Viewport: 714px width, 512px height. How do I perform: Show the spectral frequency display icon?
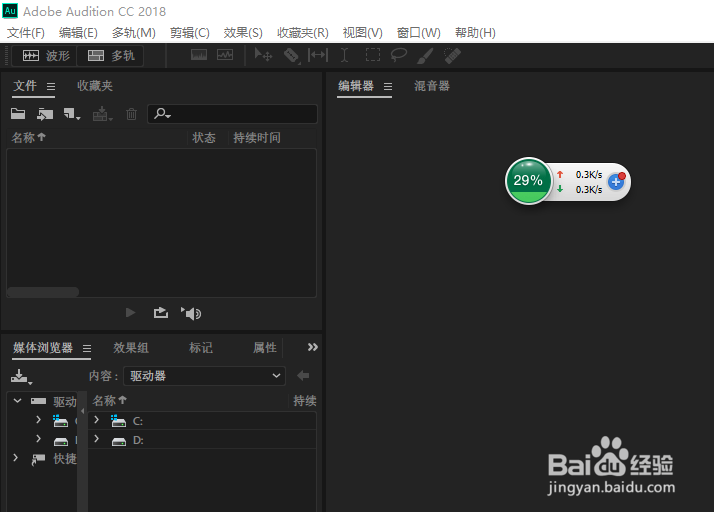click(199, 55)
